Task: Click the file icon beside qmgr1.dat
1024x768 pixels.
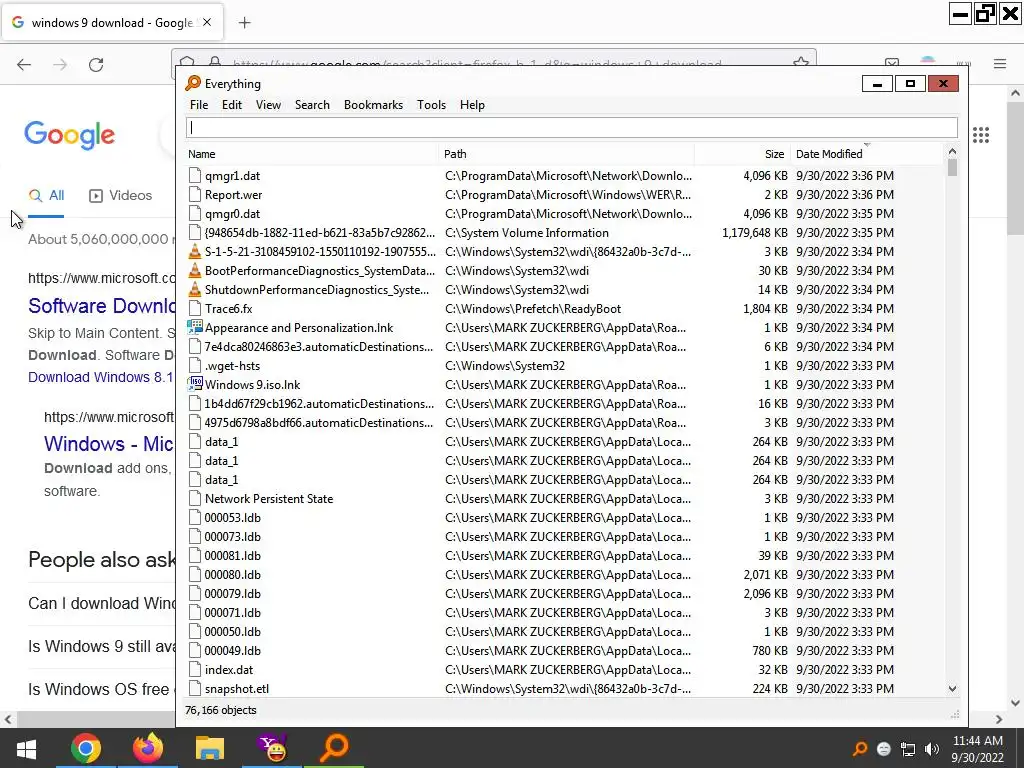Action: (195, 176)
